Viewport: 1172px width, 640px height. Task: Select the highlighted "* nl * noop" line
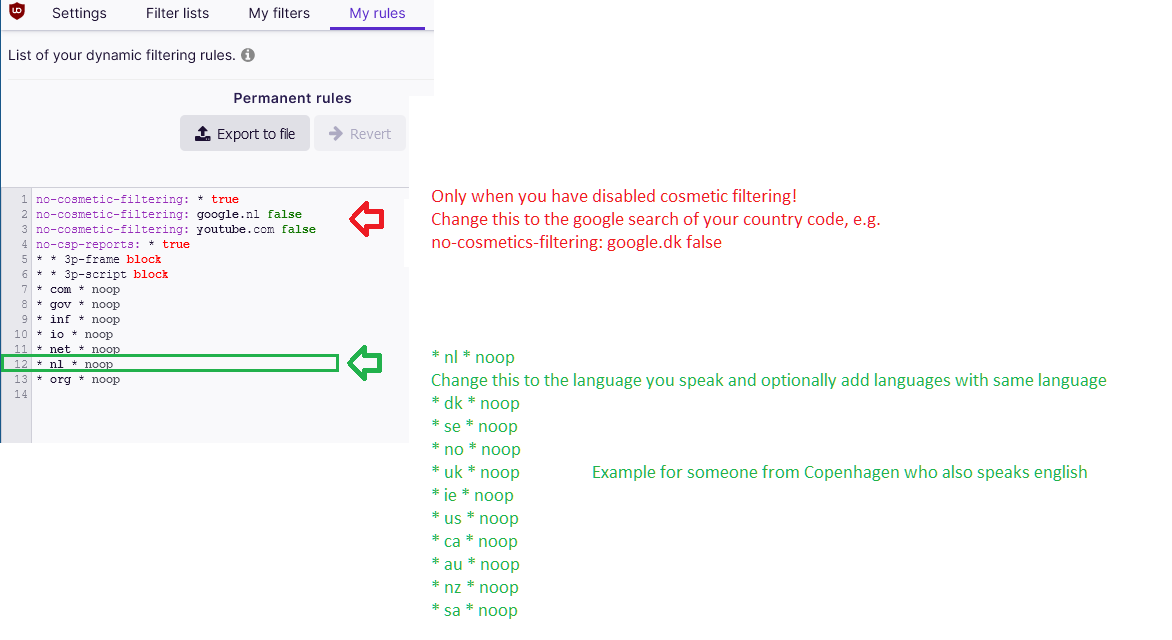(75, 364)
